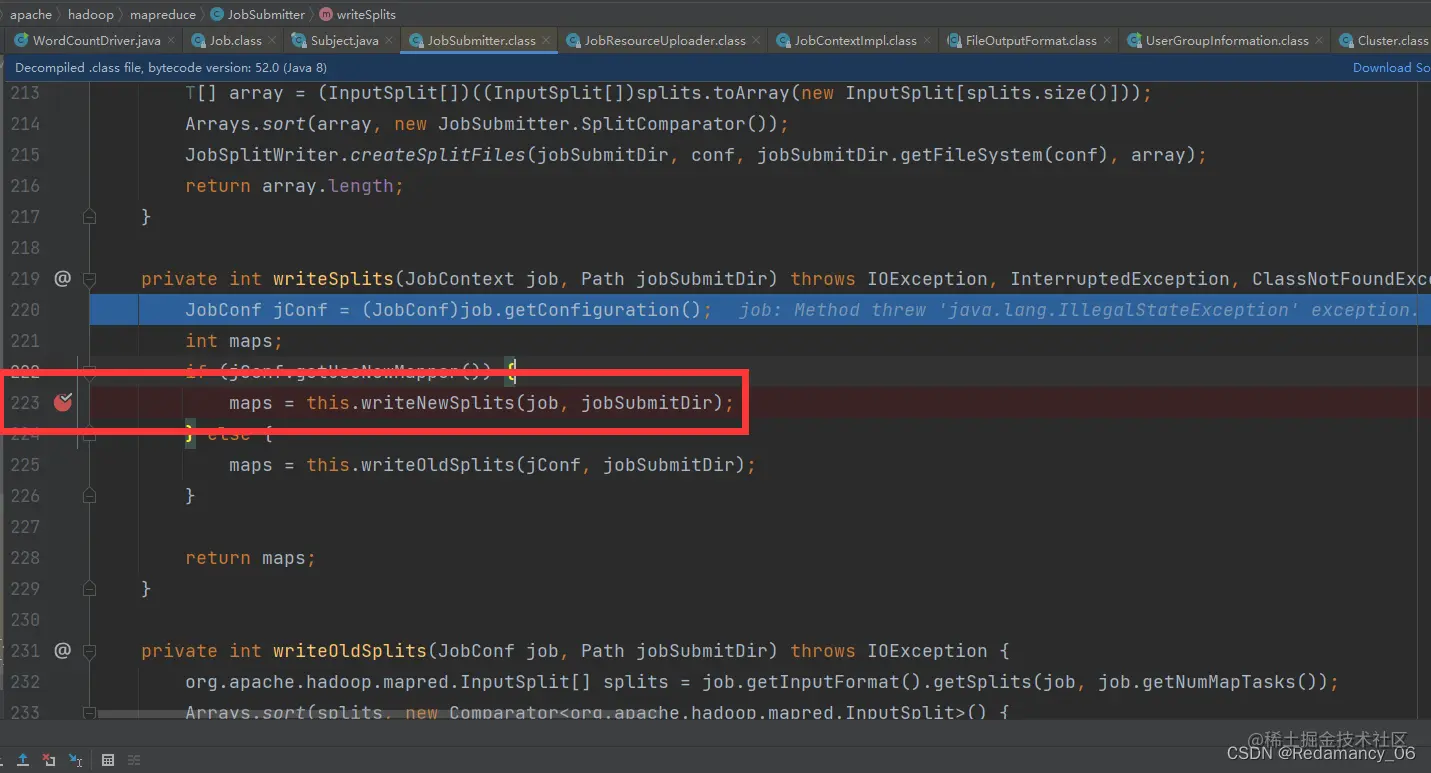Collapse the writeSplits method fold at line 219
The image size is (1431, 773).
click(x=89, y=279)
